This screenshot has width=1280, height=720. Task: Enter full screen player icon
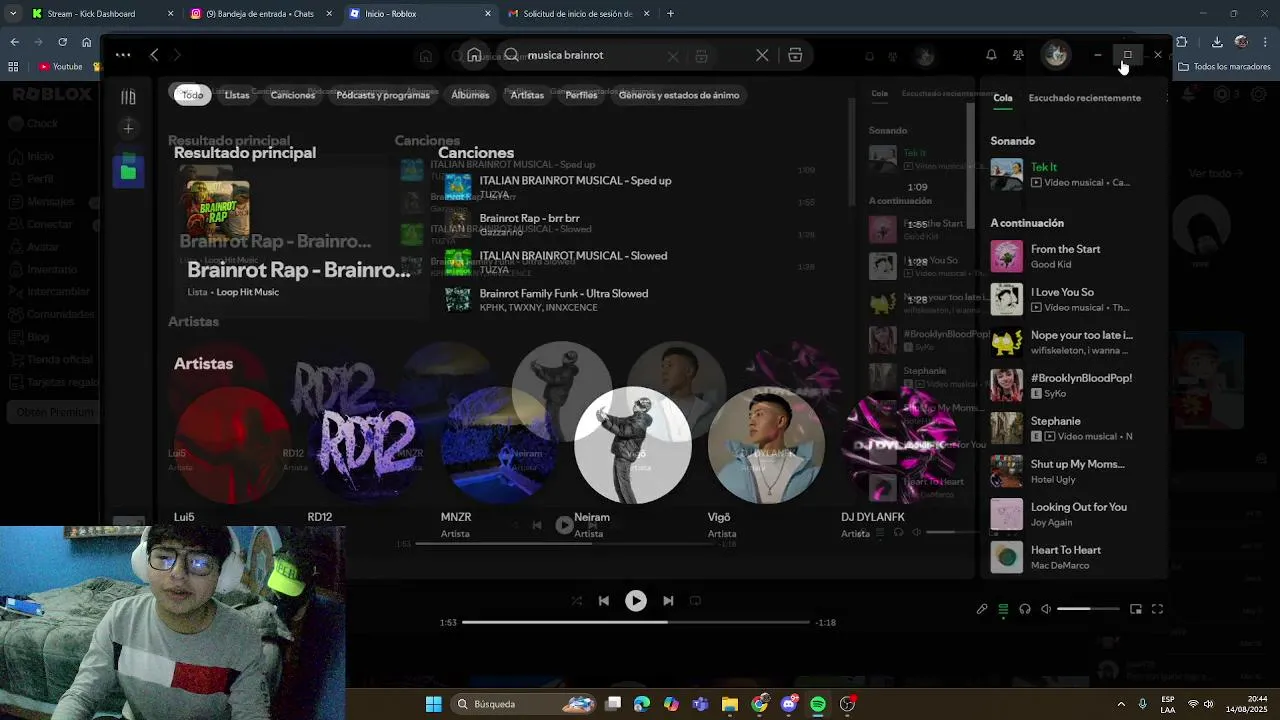(1157, 609)
